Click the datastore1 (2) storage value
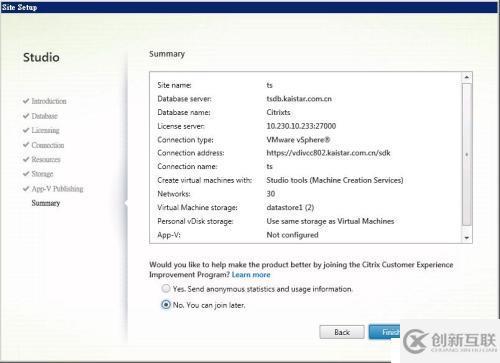The image size is (500, 363). [290, 207]
